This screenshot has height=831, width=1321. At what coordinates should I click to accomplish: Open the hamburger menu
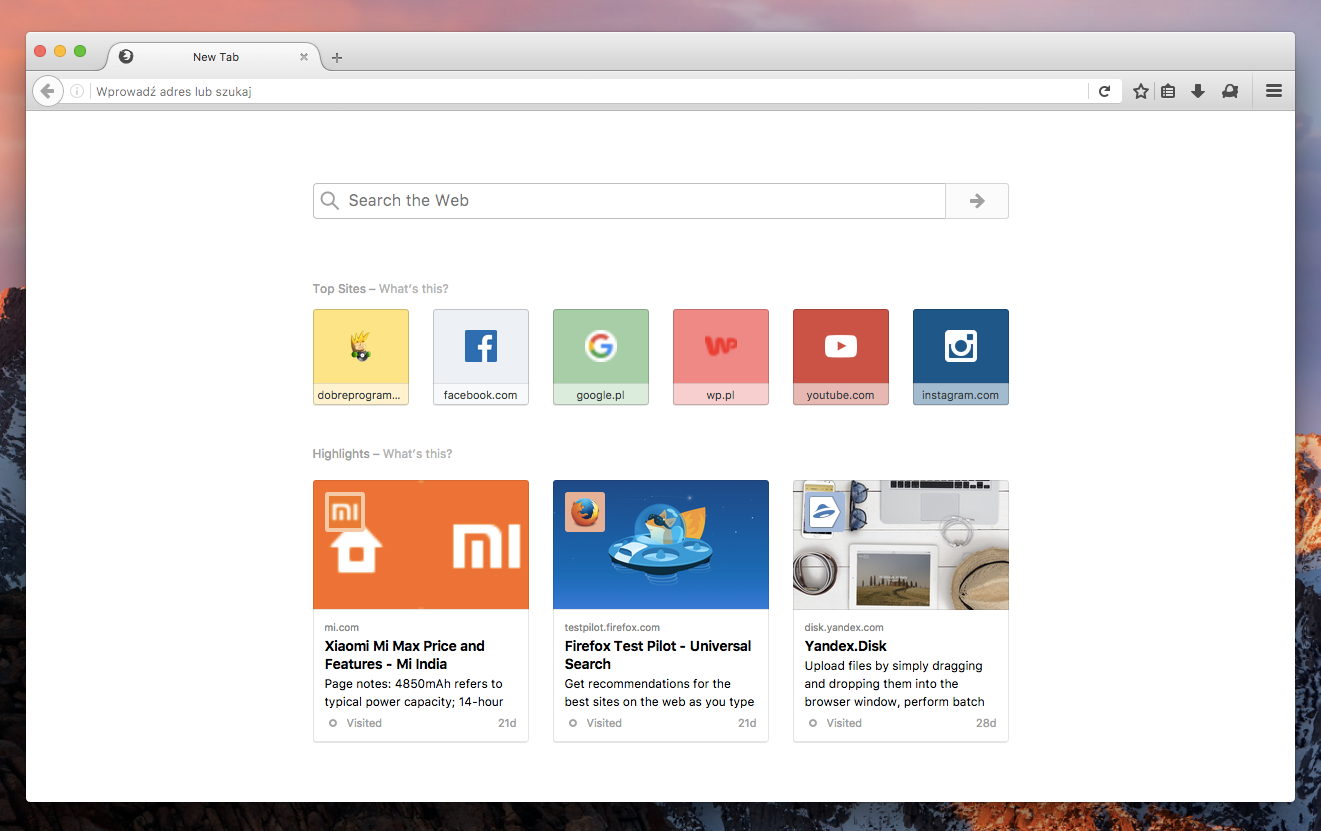(x=1274, y=91)
